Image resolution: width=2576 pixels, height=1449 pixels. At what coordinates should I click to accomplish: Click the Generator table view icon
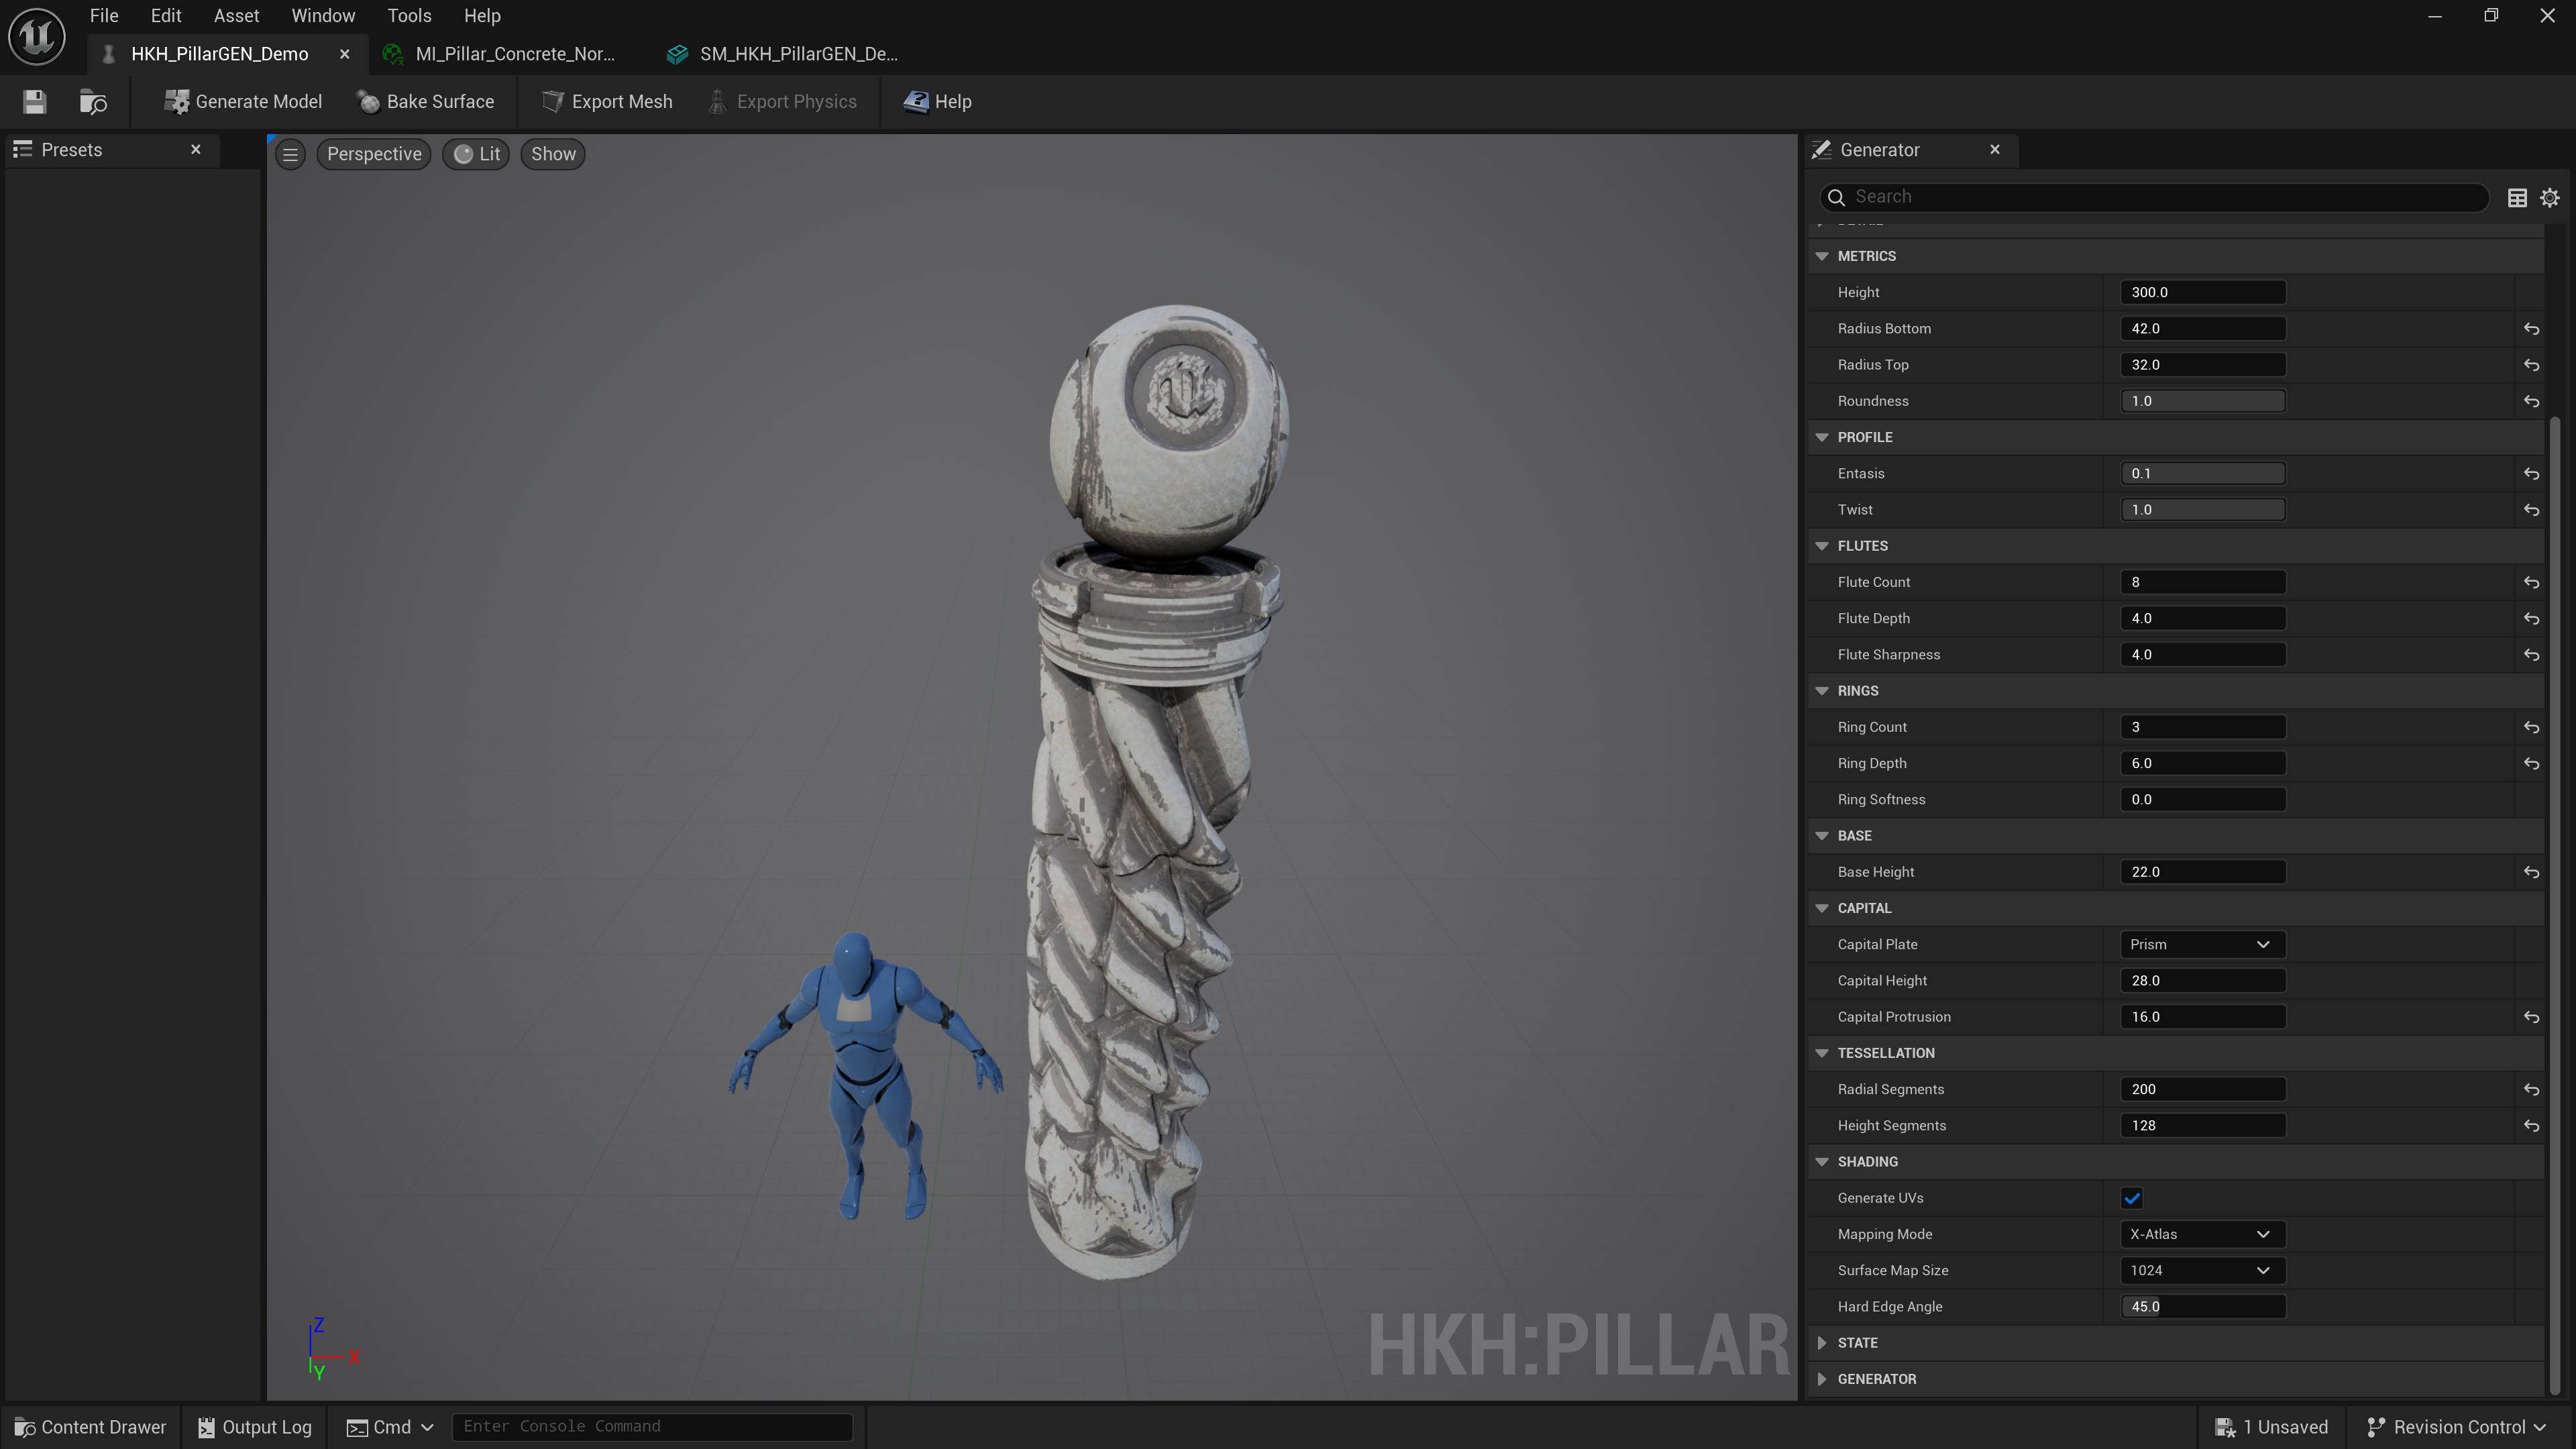[2517, 198]
